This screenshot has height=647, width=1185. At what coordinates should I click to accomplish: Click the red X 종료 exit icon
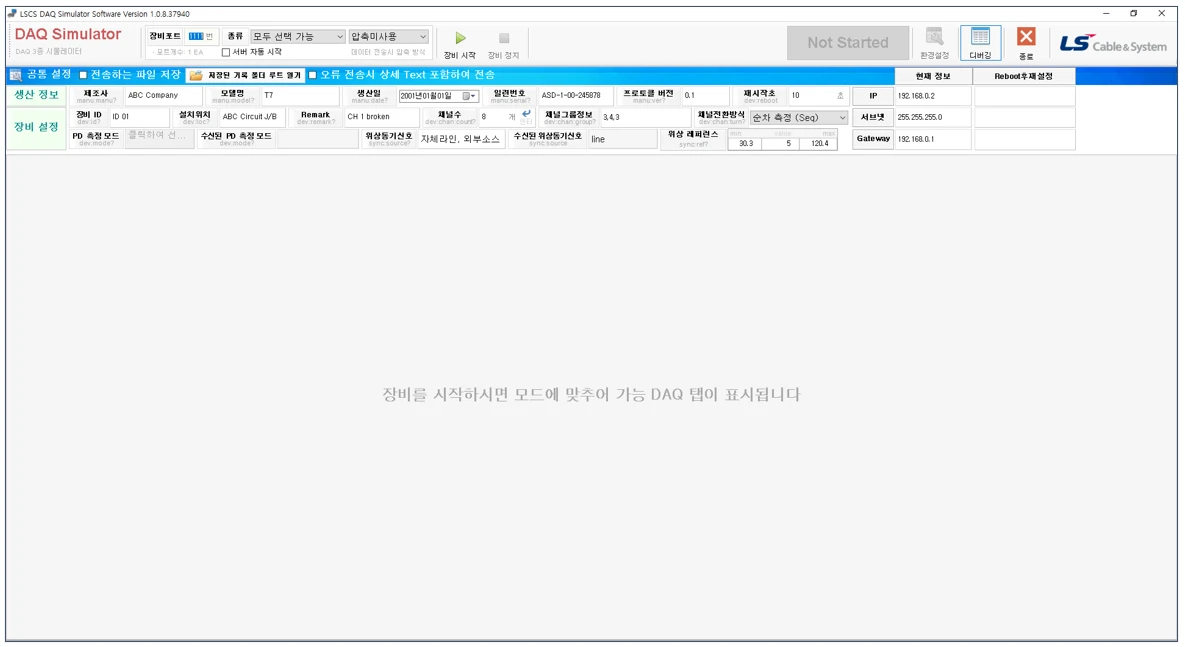point(1026,36)
